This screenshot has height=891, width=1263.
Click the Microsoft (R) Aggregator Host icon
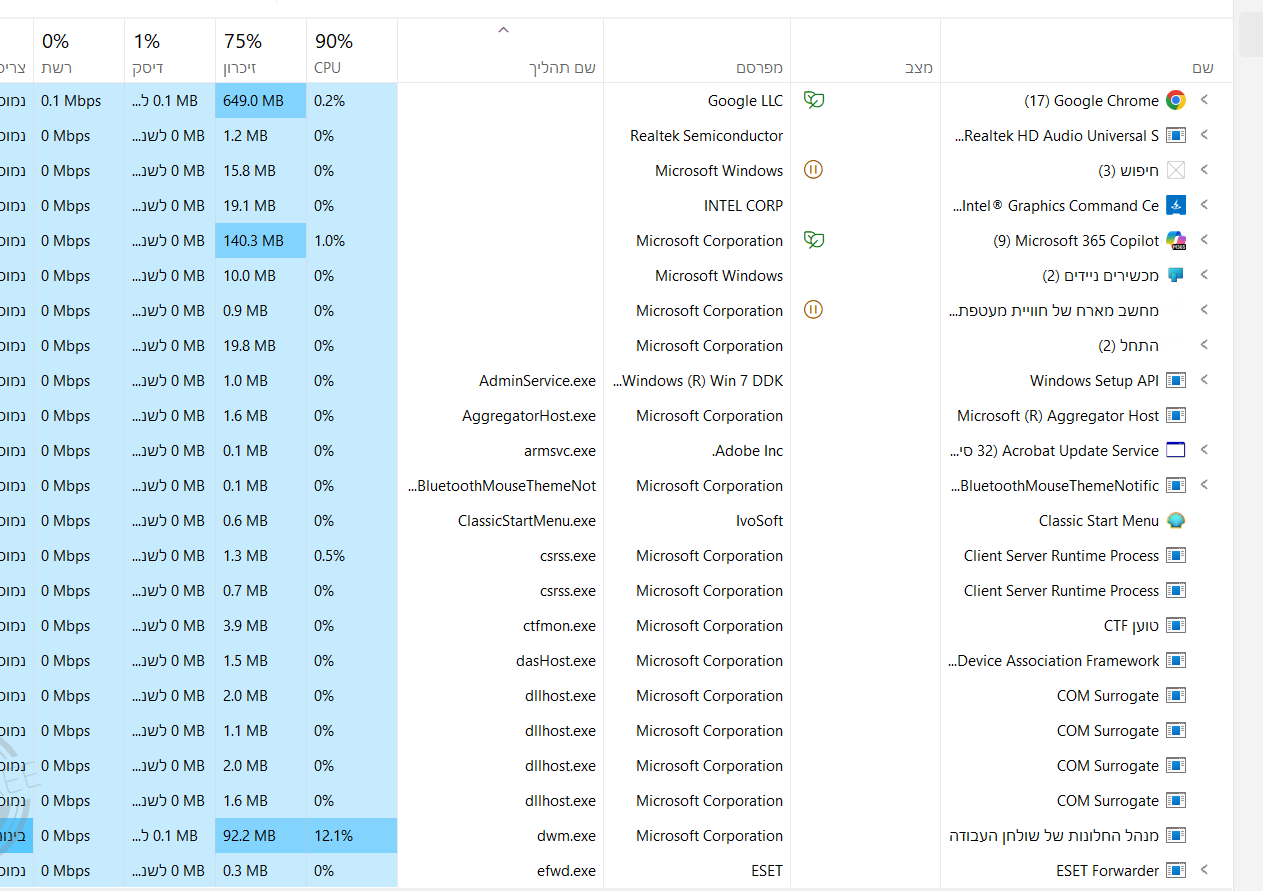[1176, 415]
